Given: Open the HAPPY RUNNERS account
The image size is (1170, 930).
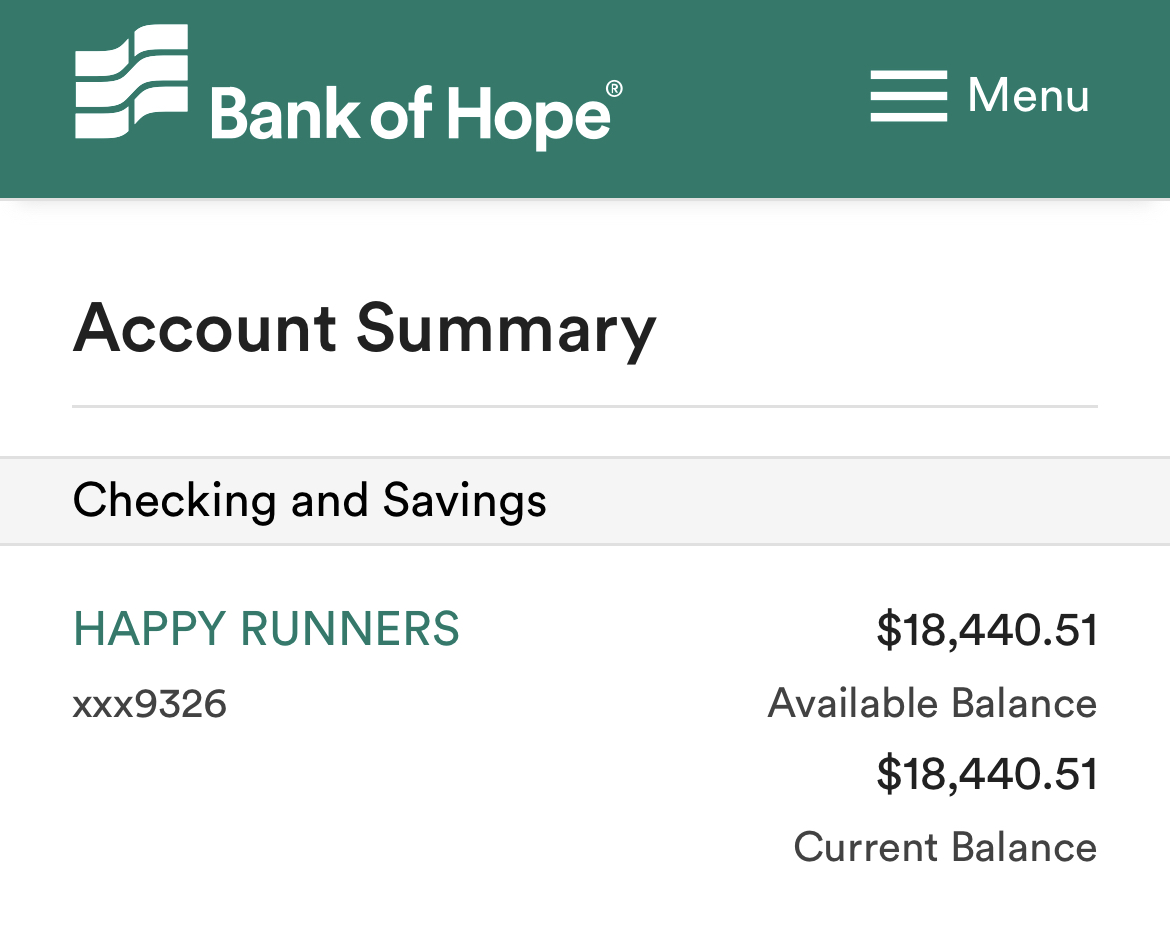Looking at the screenshot, I should click(x=266, y=629).
